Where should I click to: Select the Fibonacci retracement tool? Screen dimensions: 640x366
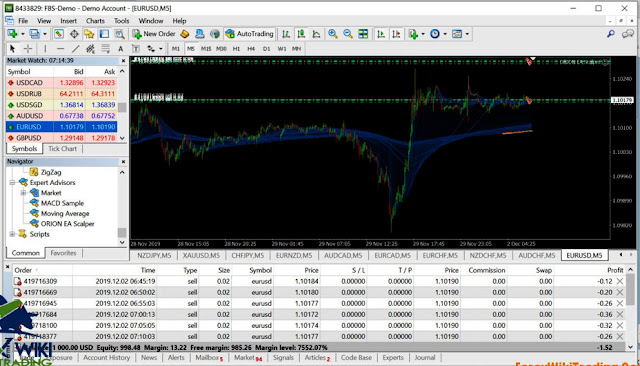point(105,49)
